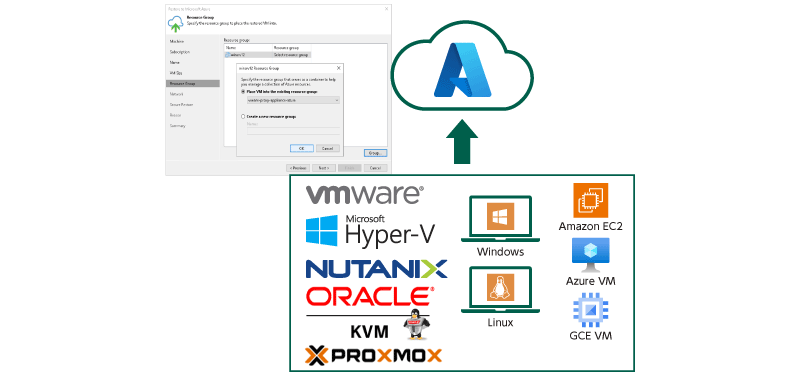Go to the Name wizard step
800x380 pixels.
pyautogui.click(x=174, y=62)
